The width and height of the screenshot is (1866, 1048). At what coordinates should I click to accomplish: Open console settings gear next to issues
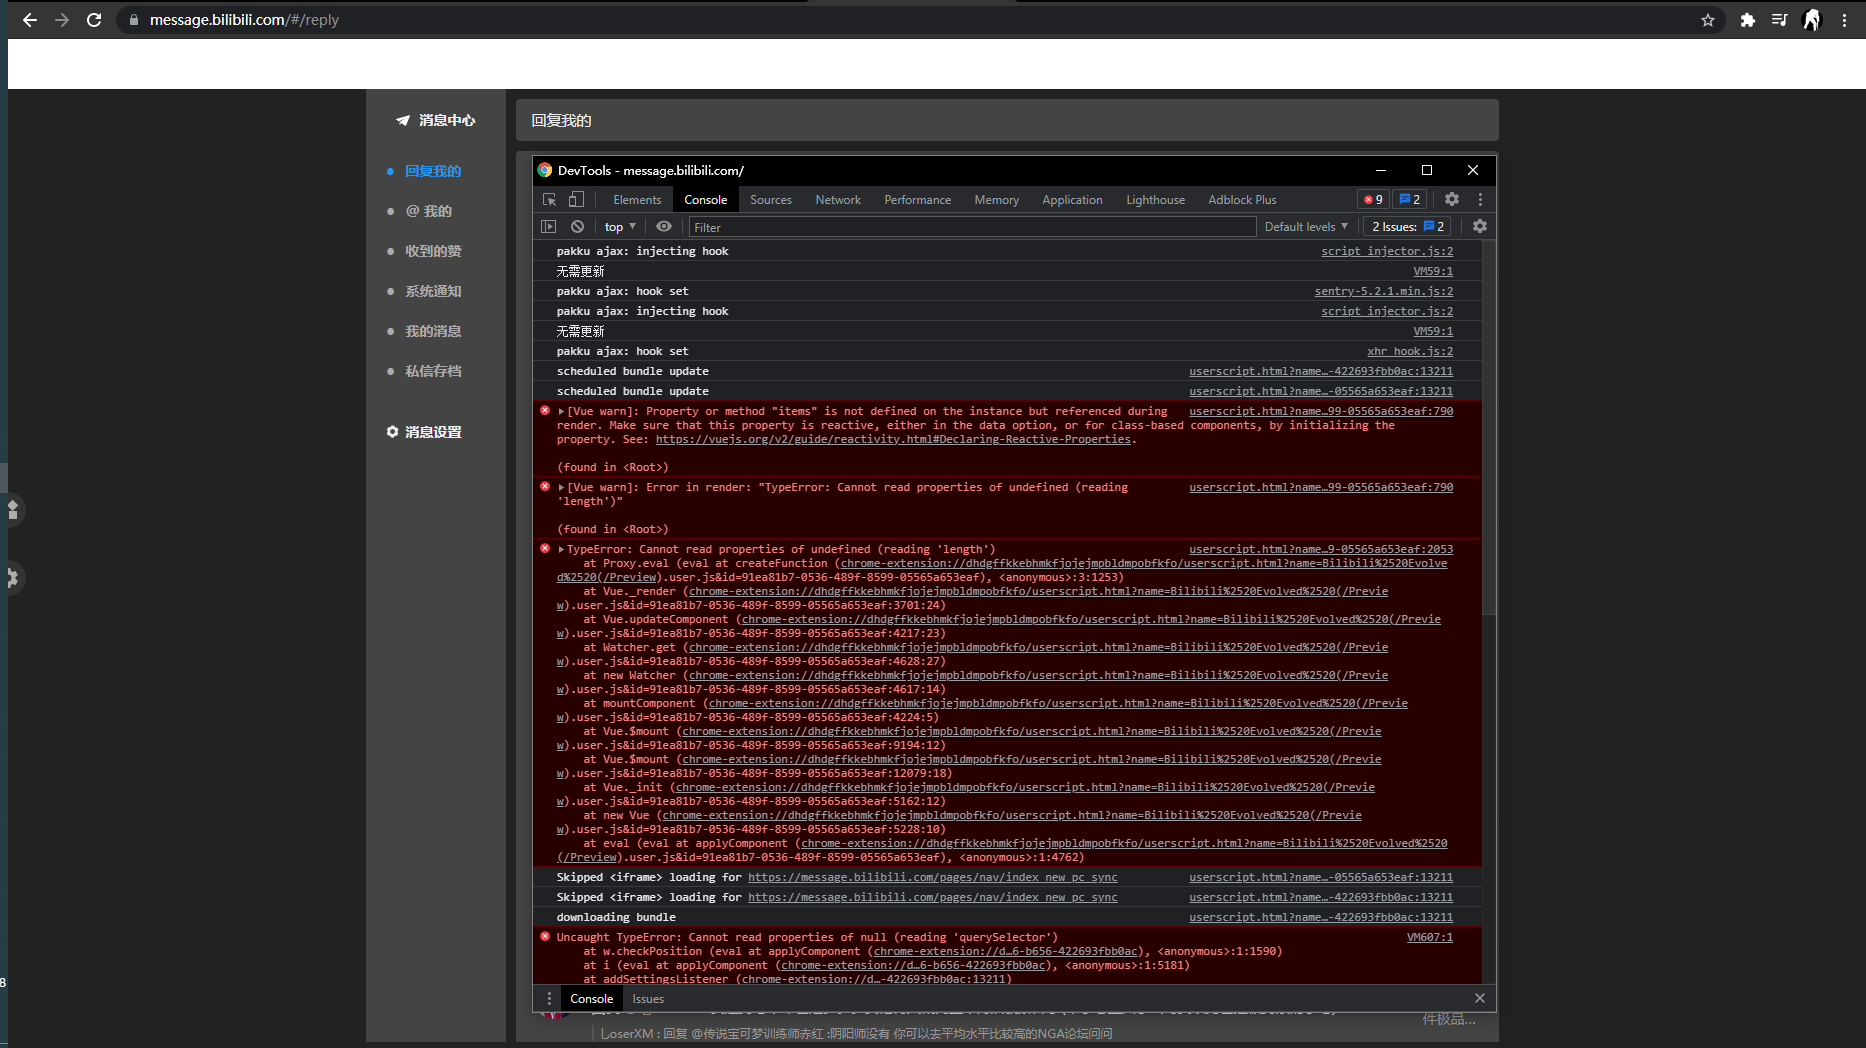(1480, 227)
